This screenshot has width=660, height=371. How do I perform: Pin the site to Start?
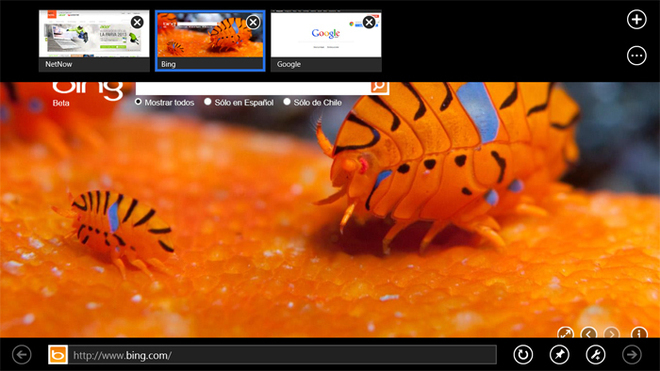(559, 355)
